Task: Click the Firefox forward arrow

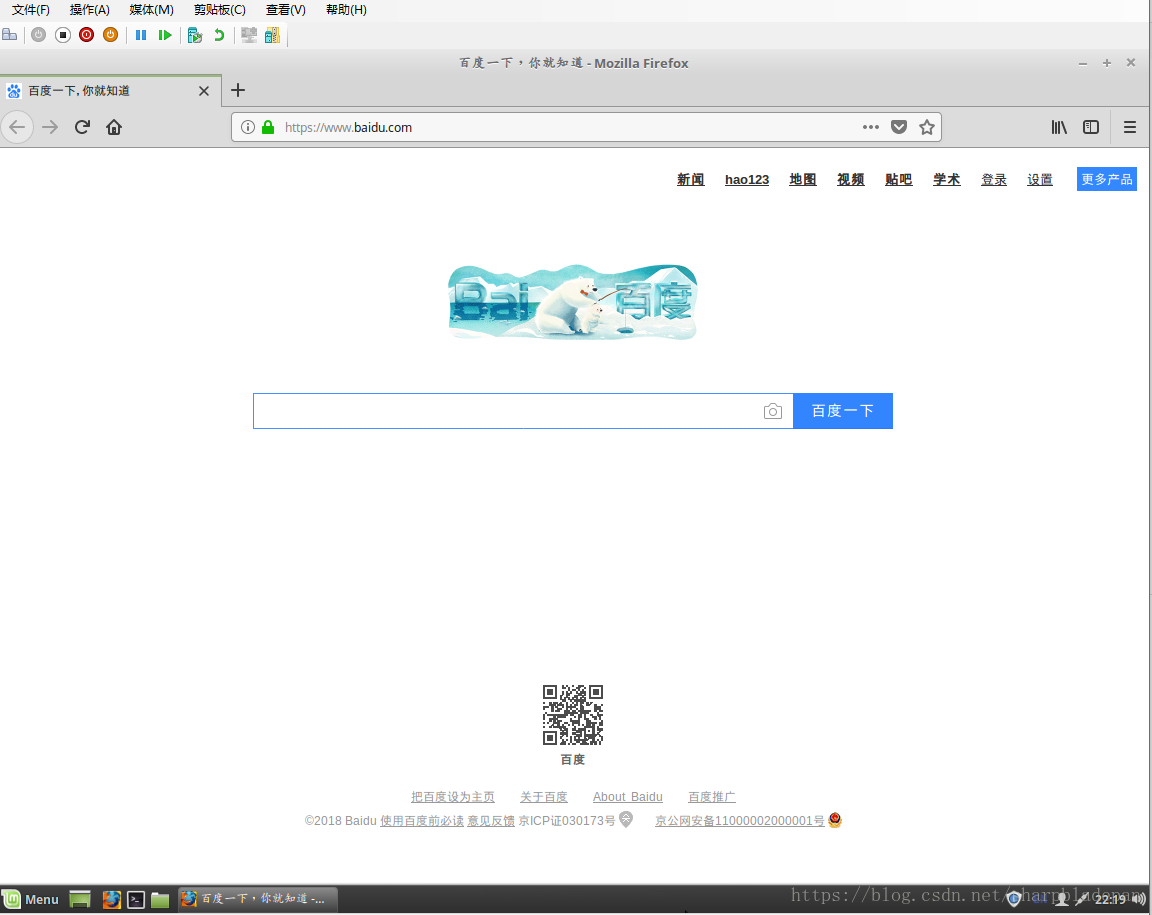Action: tap(50, 127)
